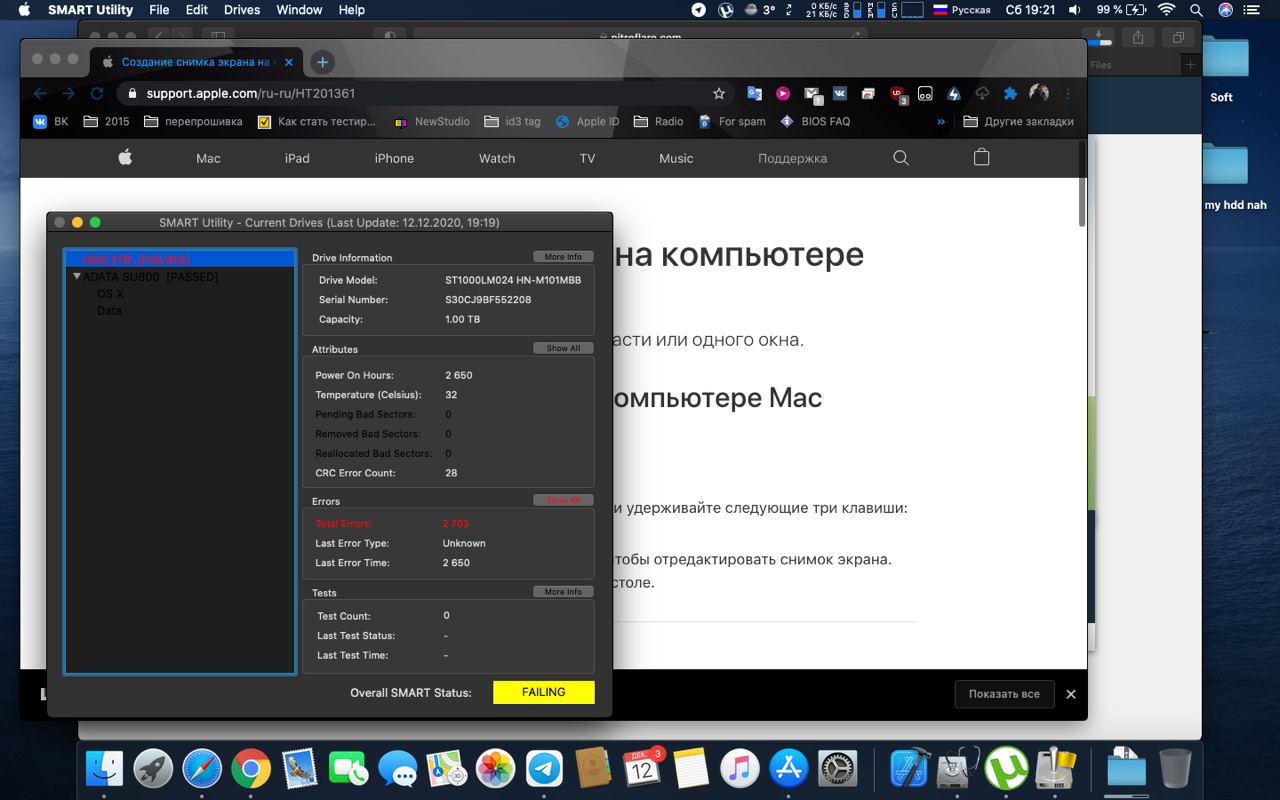Image resolution: width=1280 pixels, height=800 pixels.
Task: Open System Preferences from the Dock
Action: (x=838, y=769)
